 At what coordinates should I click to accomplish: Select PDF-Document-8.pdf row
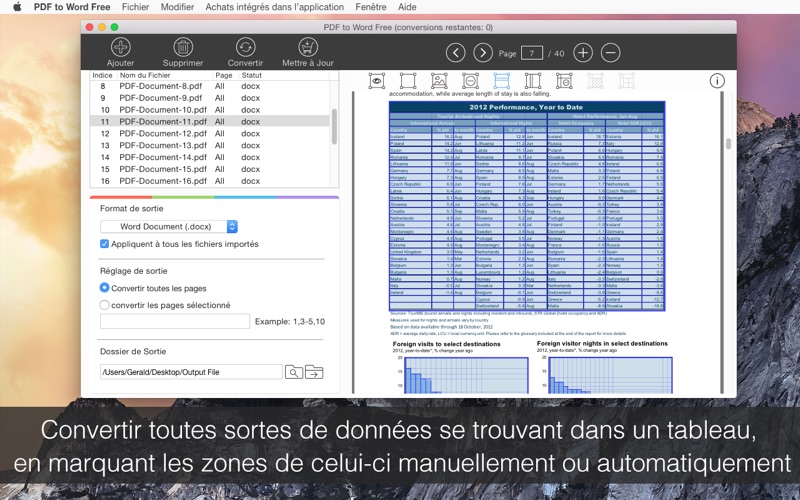point(210,86)
